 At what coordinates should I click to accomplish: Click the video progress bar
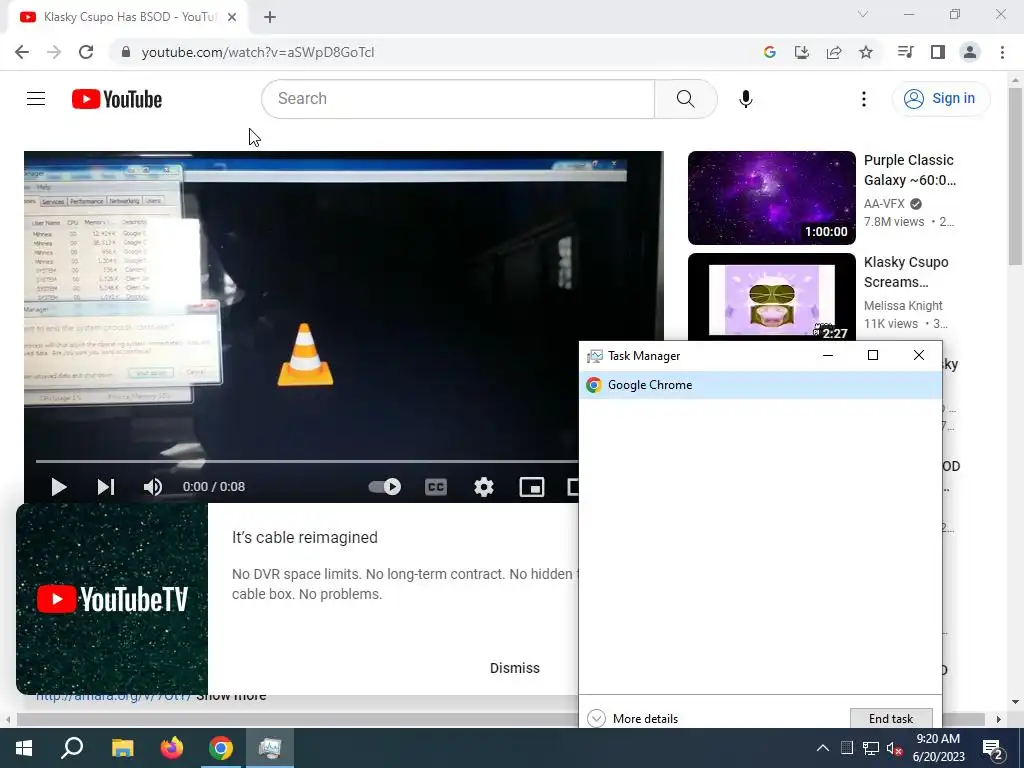(307, 461)
